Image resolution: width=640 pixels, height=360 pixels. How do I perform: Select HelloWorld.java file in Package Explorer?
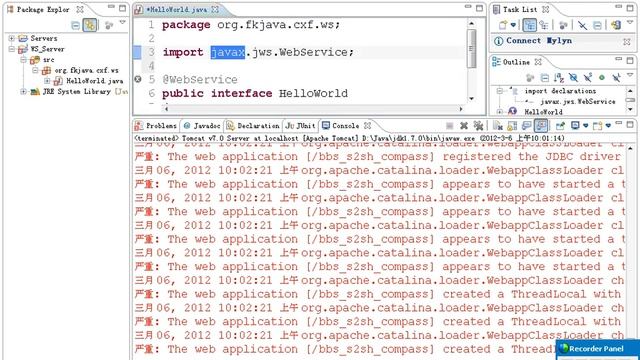point(95,81)
